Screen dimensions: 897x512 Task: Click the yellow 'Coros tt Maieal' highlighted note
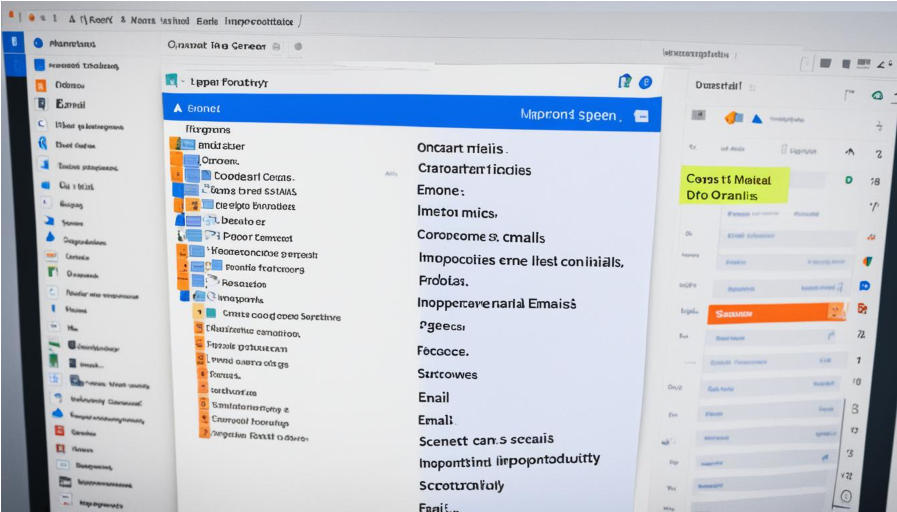coord(735,186)
